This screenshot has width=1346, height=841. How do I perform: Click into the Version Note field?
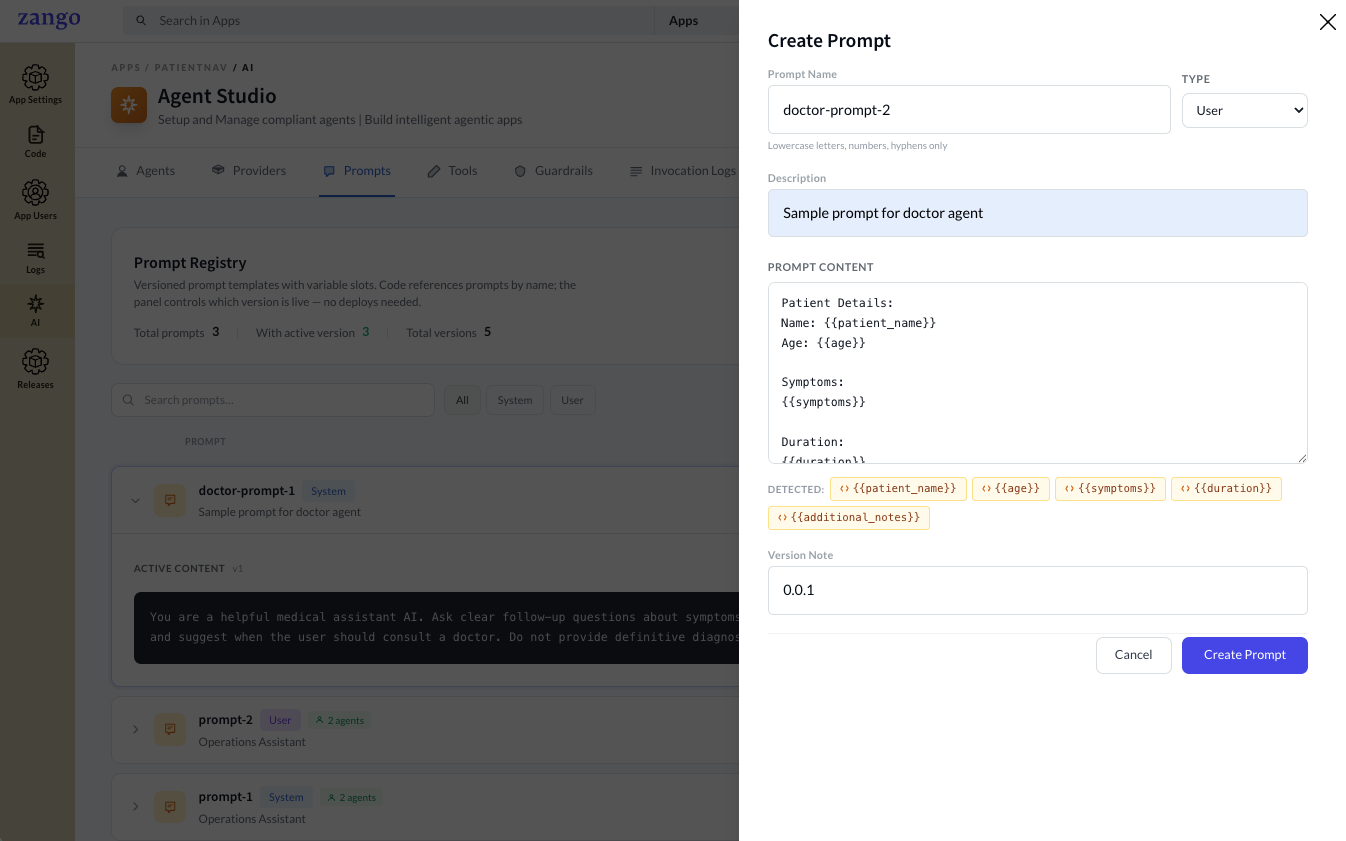1037,591
